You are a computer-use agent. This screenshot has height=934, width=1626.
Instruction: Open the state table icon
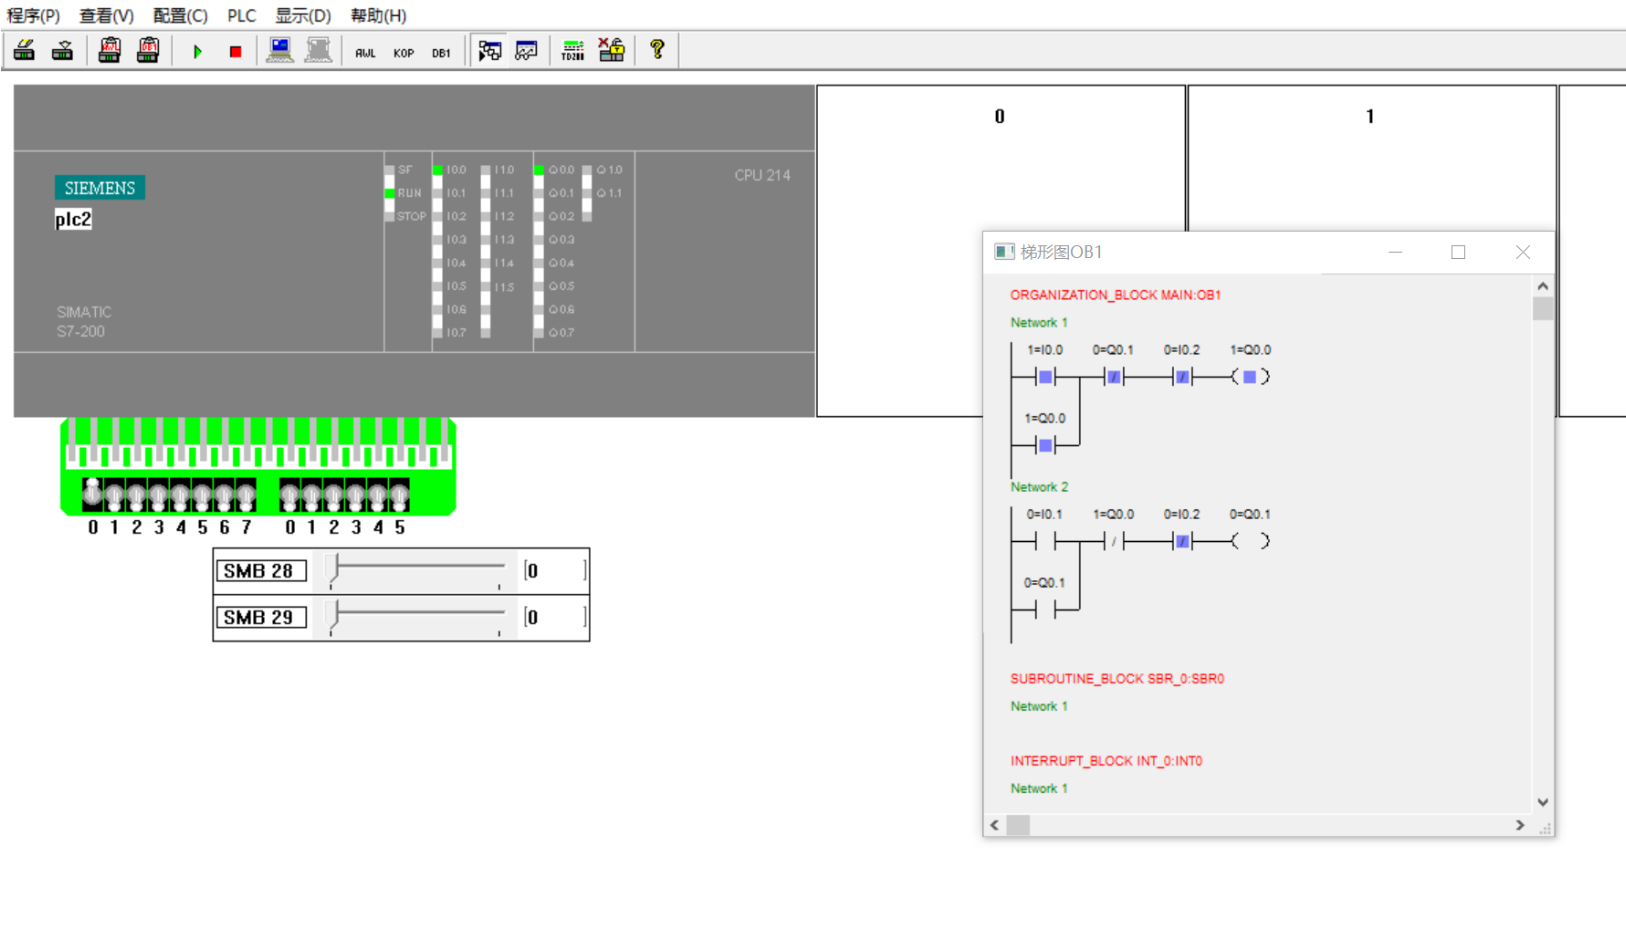(x=526, y=50)
